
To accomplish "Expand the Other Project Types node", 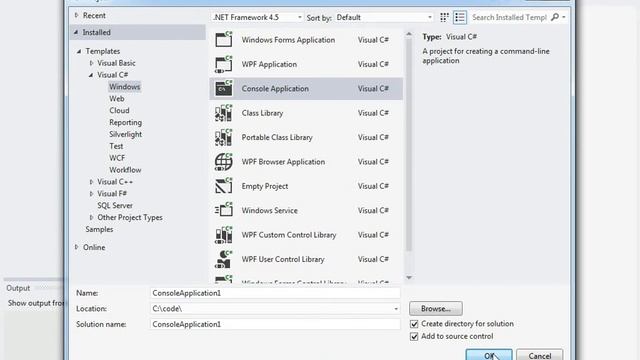I will click(x=91, y=218).
